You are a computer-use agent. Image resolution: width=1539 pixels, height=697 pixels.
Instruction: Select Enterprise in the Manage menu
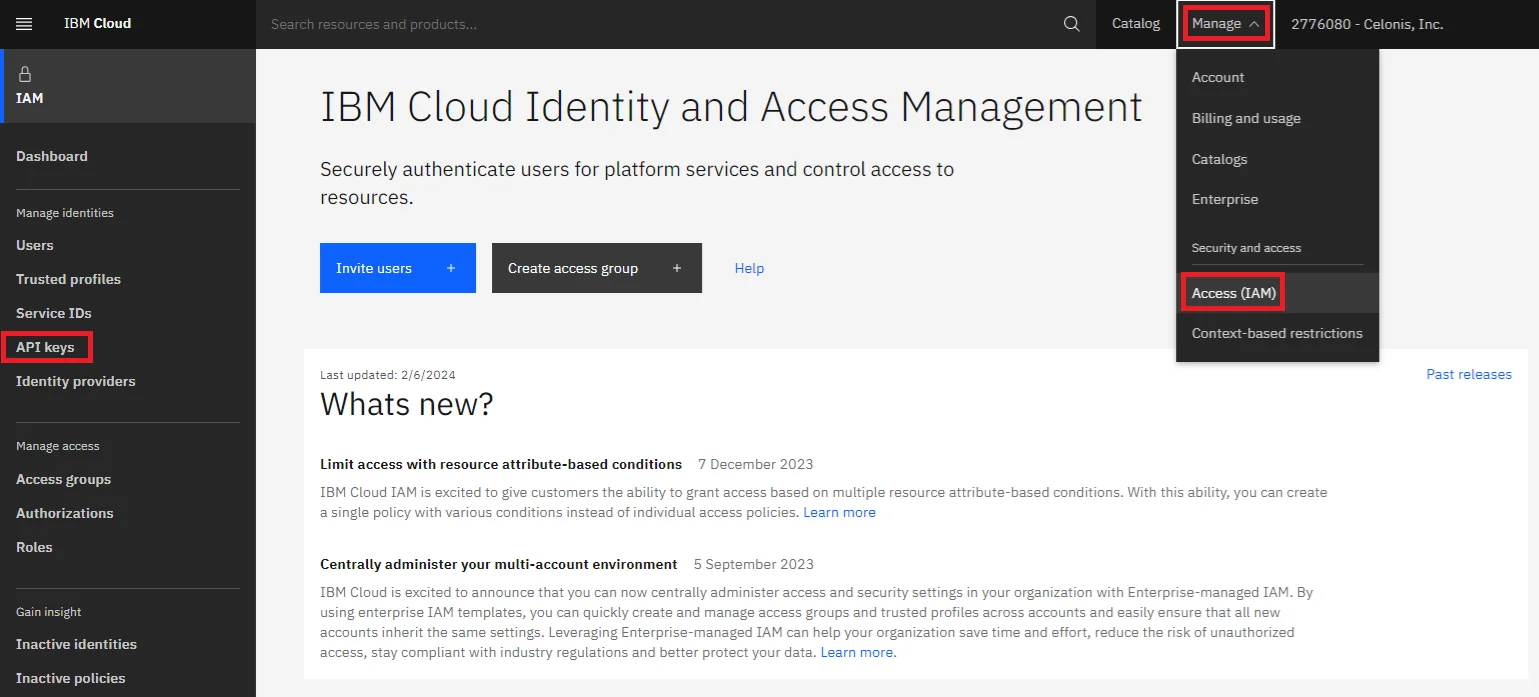1278,199
